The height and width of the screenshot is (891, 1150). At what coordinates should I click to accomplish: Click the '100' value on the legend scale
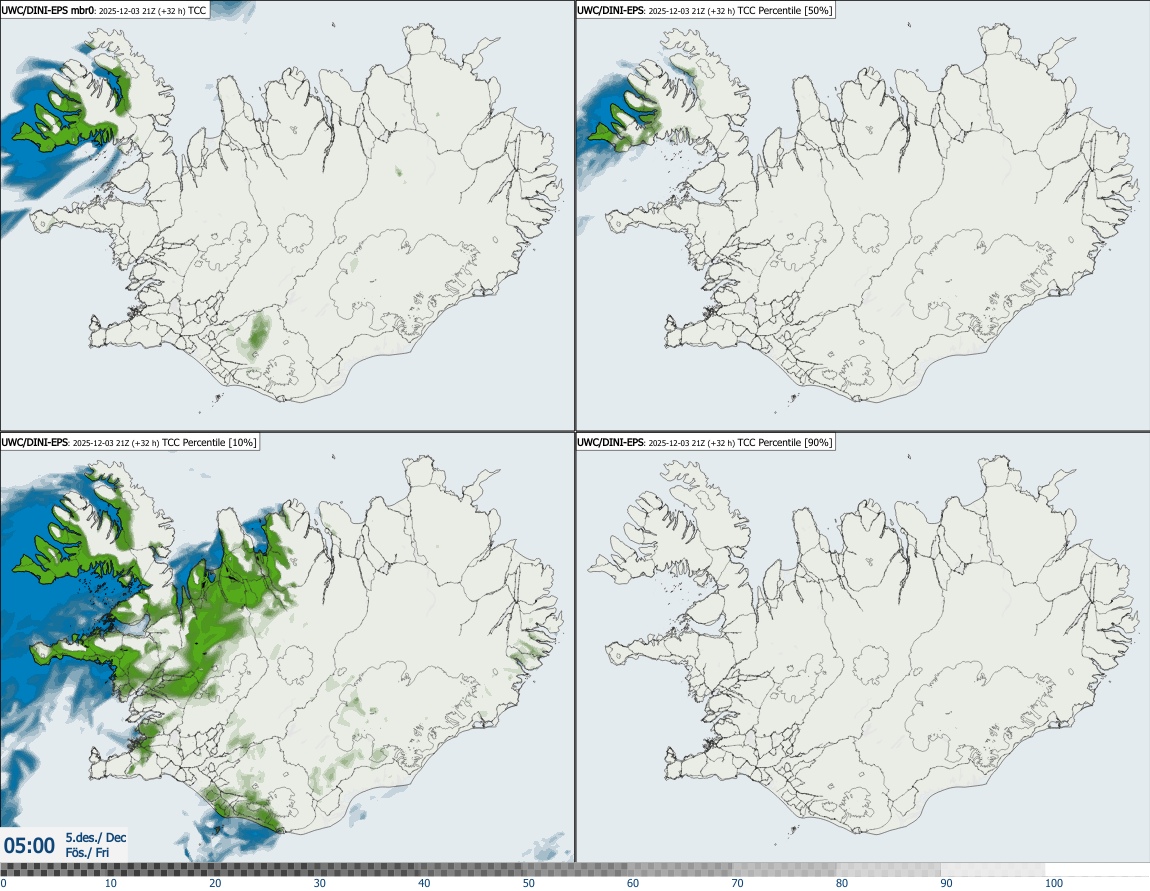pos(1054,883)
